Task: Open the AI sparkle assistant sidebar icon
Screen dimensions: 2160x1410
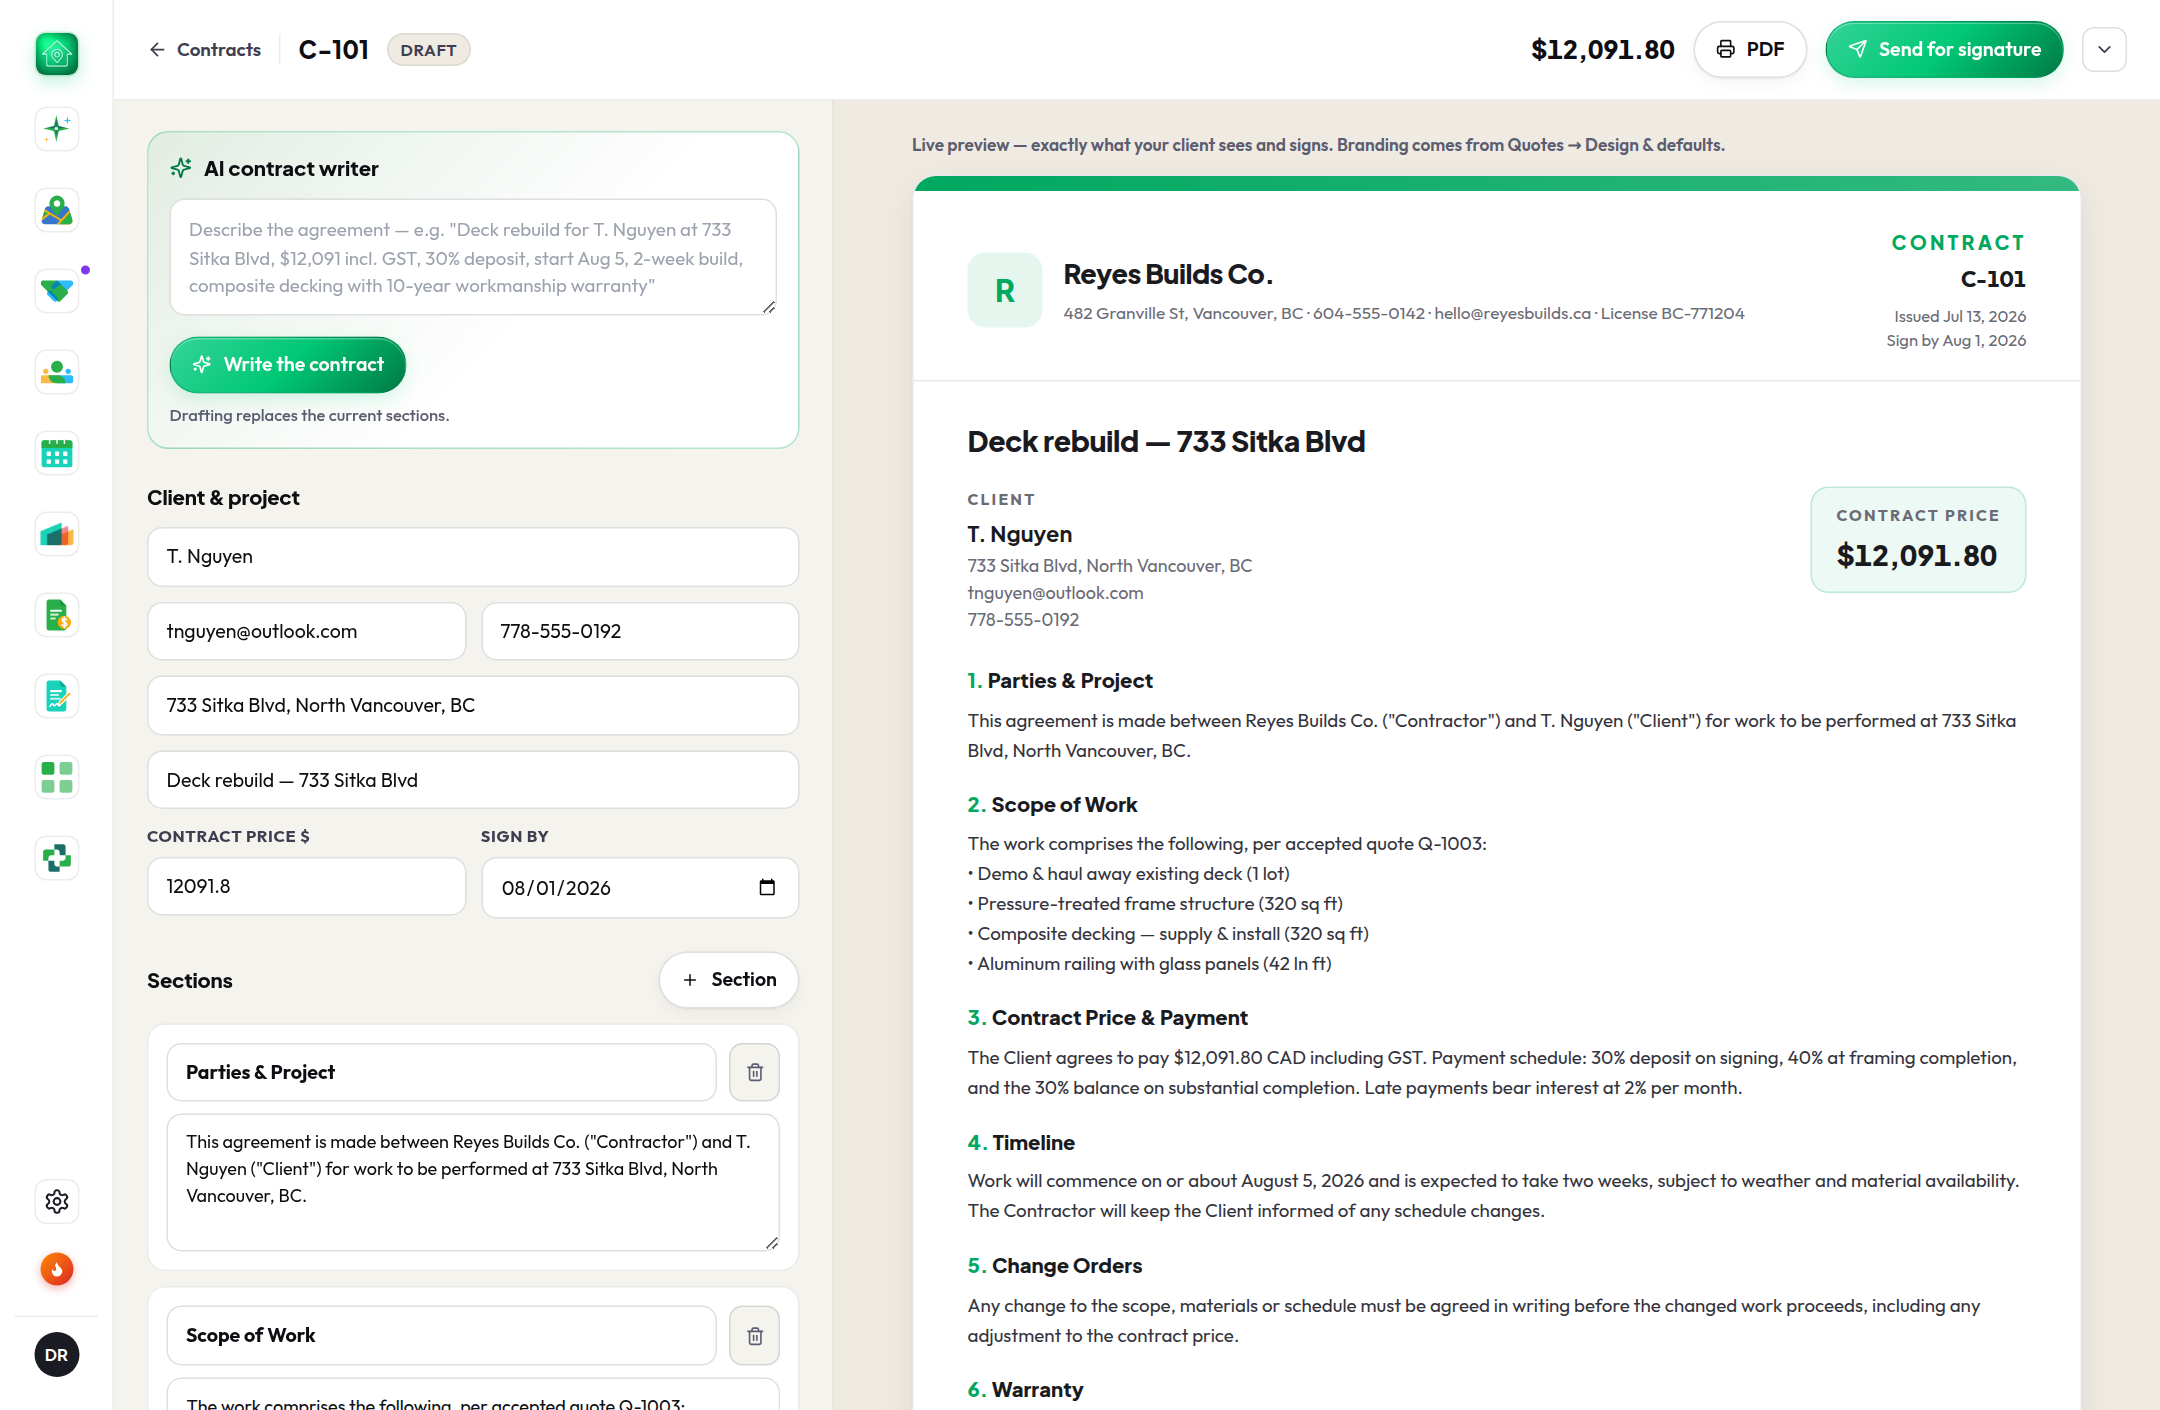Action: click(x=57, y=129)
